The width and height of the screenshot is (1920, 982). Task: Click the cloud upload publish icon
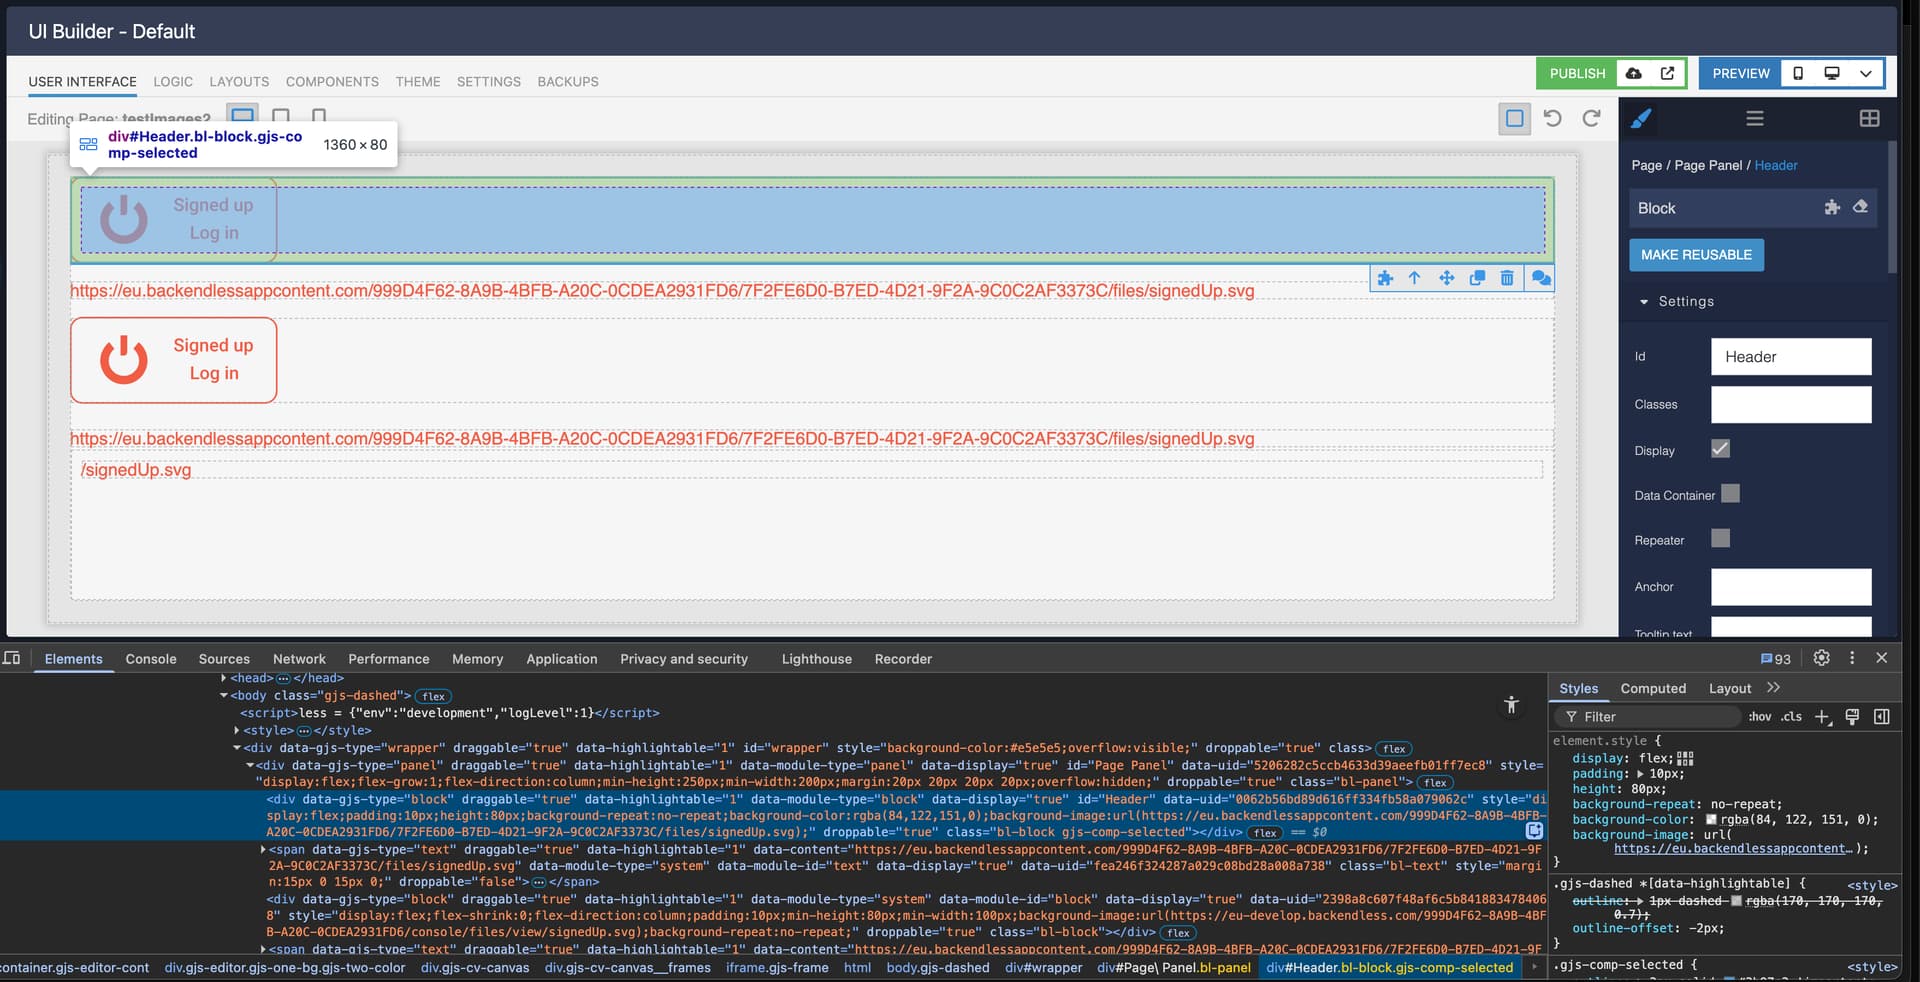1633,73
